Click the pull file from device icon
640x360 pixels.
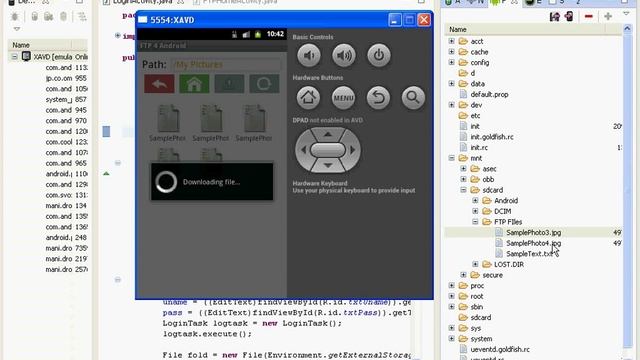555,16
